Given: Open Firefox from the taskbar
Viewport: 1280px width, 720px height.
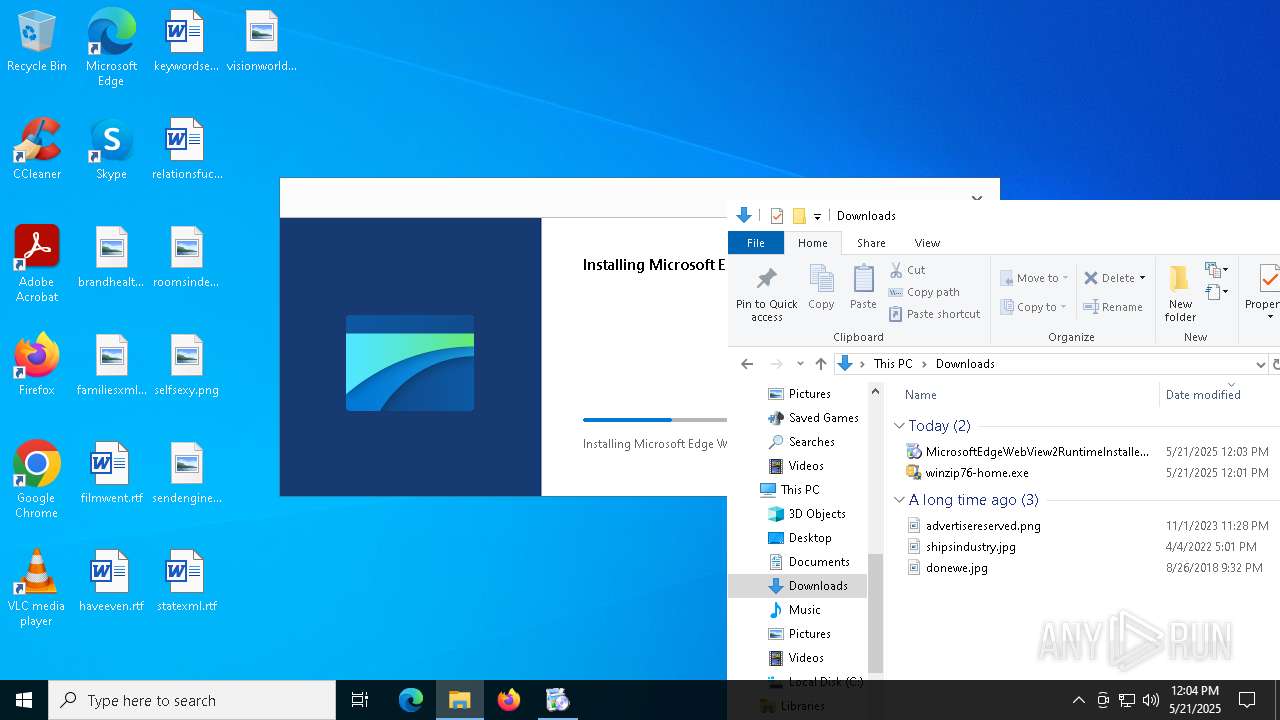Looking at the screenshot, I should pos(509,700).
